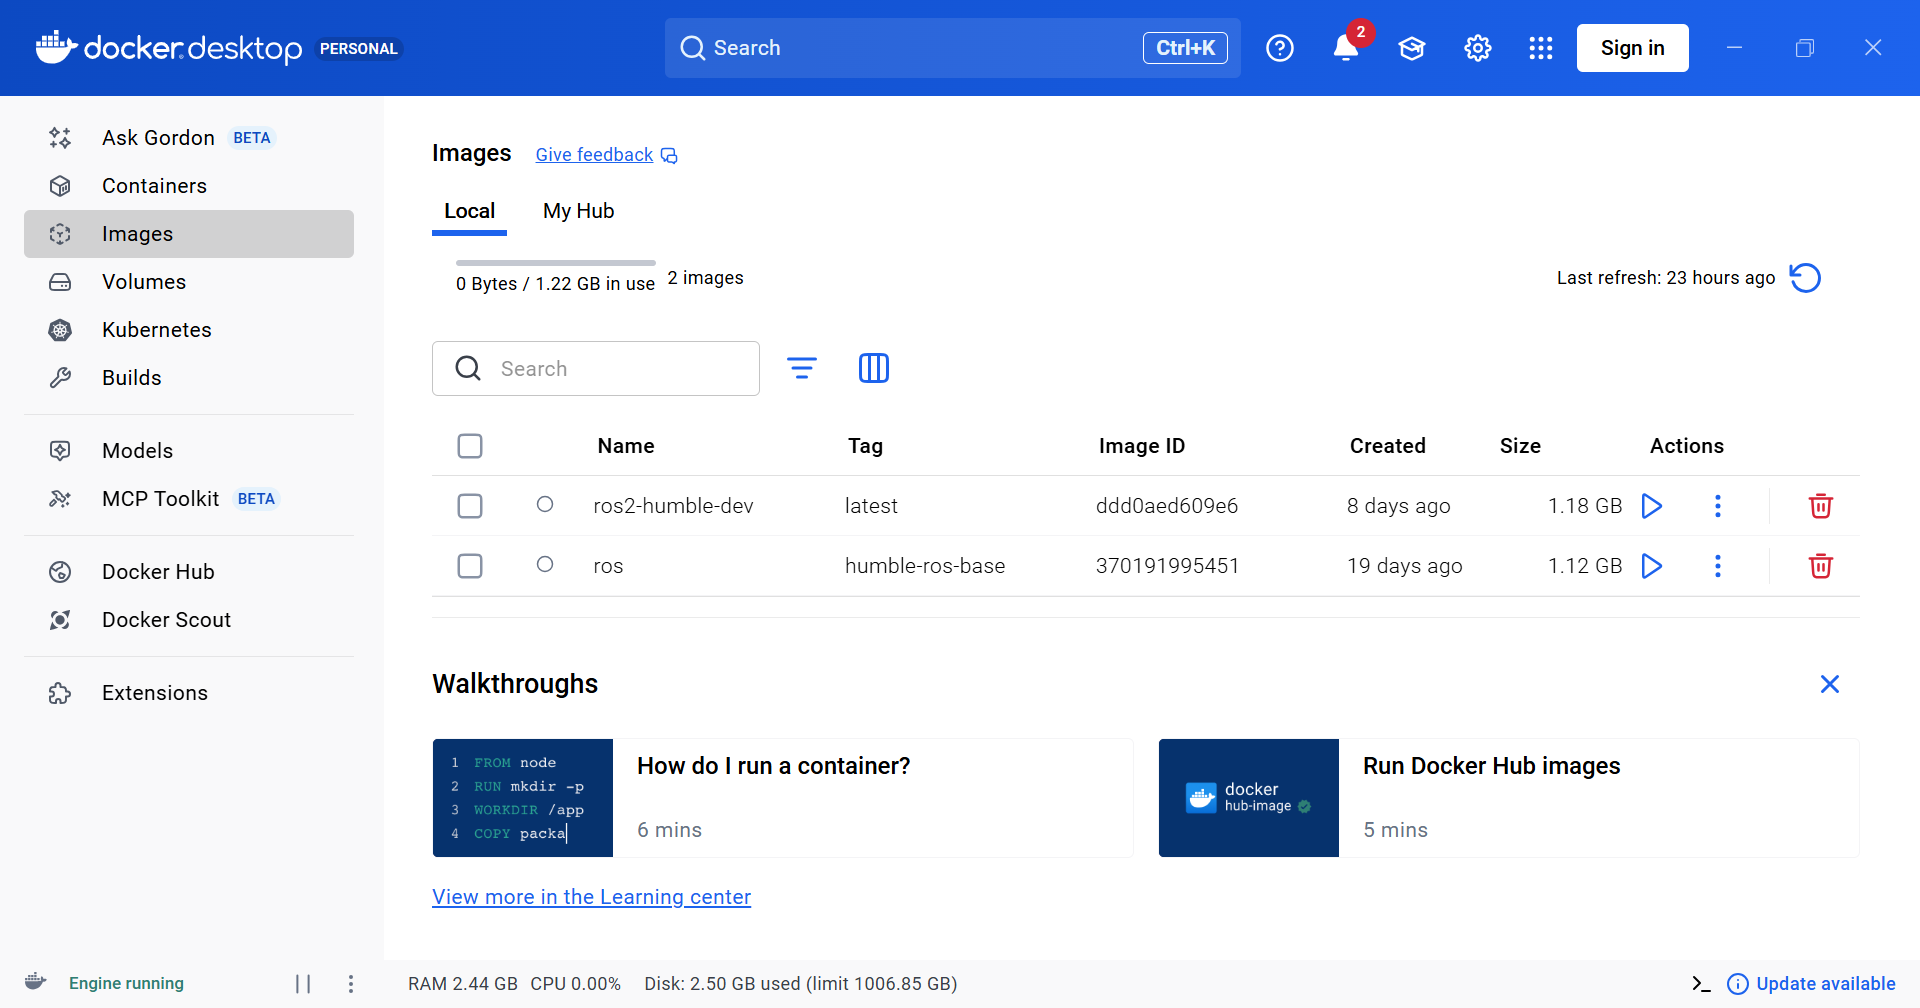This screenshot has height=1008, width=1920.
Task: Open View more in the Learning center
Action: (591, 897)
